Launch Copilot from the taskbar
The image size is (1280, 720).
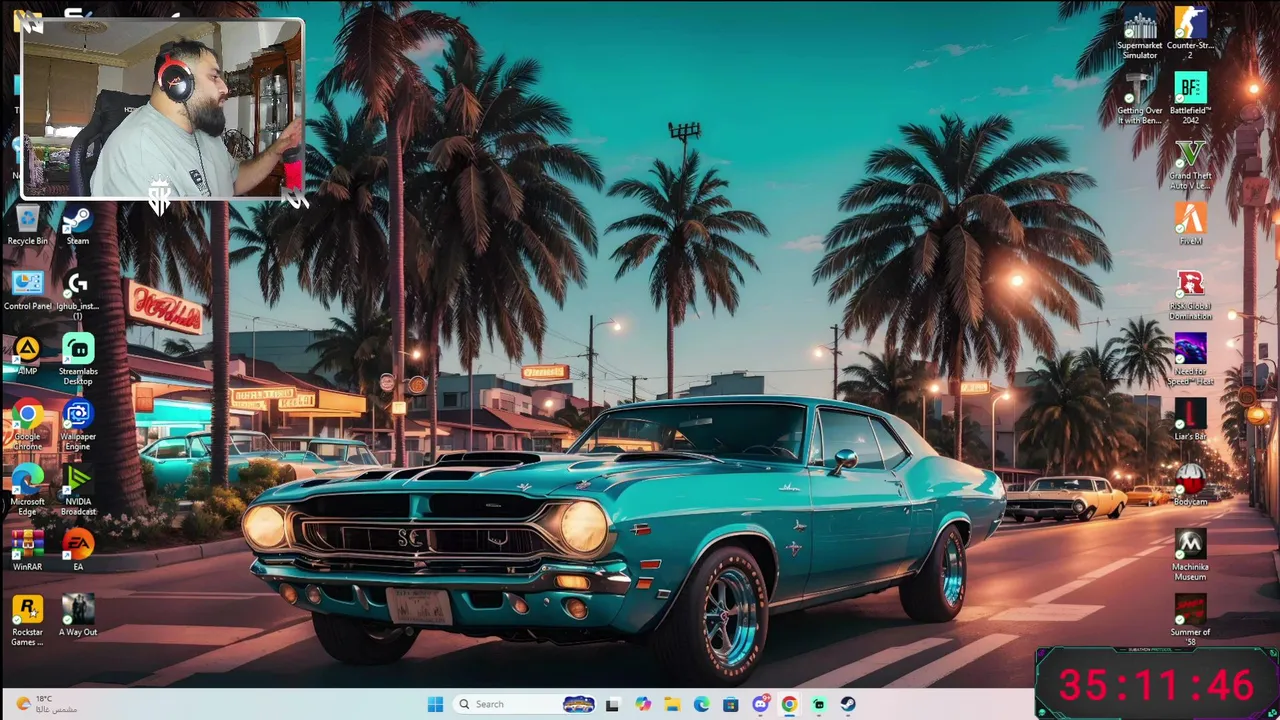pos(643,704)
